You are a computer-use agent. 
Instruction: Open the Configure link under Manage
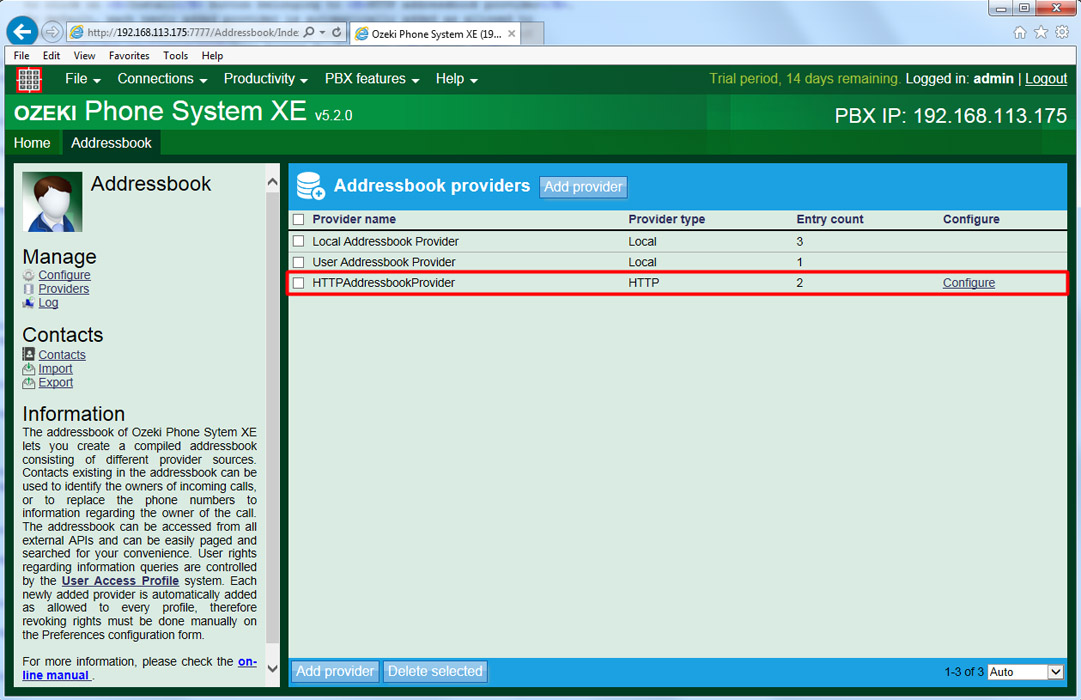[64, 275]
